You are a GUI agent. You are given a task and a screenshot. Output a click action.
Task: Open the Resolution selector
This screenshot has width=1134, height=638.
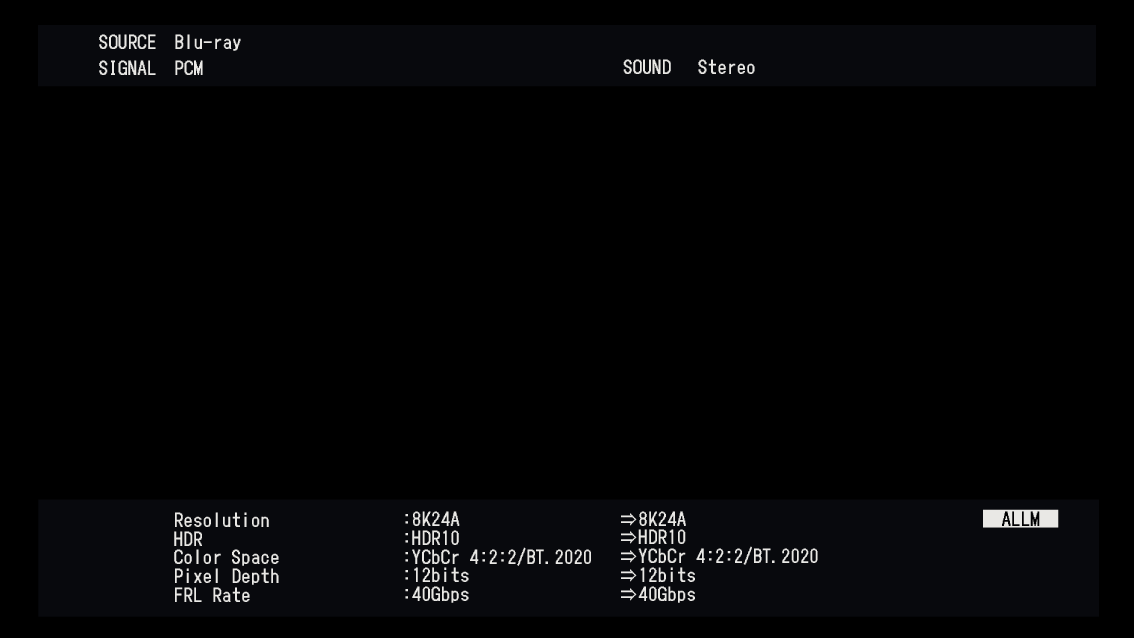[x=221, y=519]
